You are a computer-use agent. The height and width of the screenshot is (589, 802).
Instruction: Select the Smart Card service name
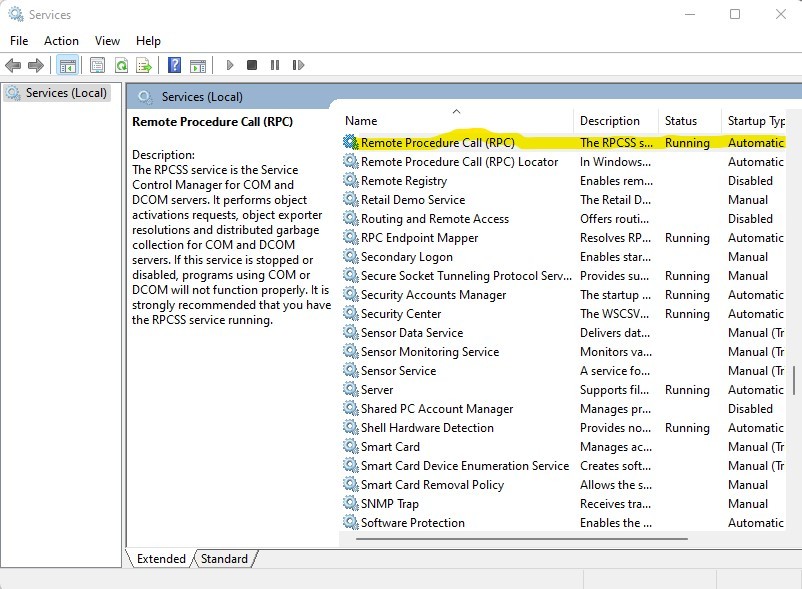click(390, 446)
